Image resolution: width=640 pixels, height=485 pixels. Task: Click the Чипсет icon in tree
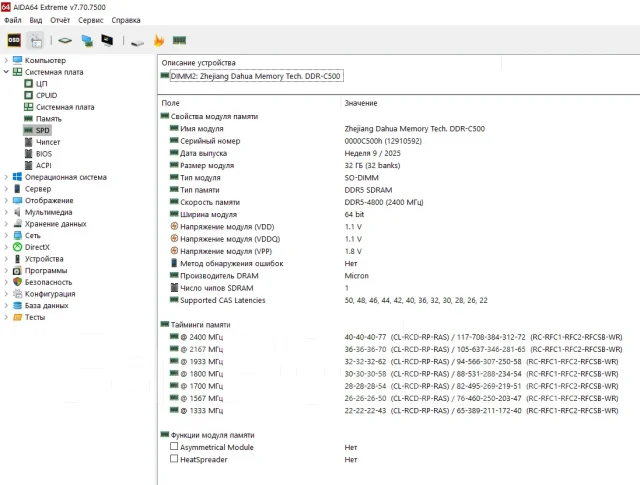pos(28,142)
